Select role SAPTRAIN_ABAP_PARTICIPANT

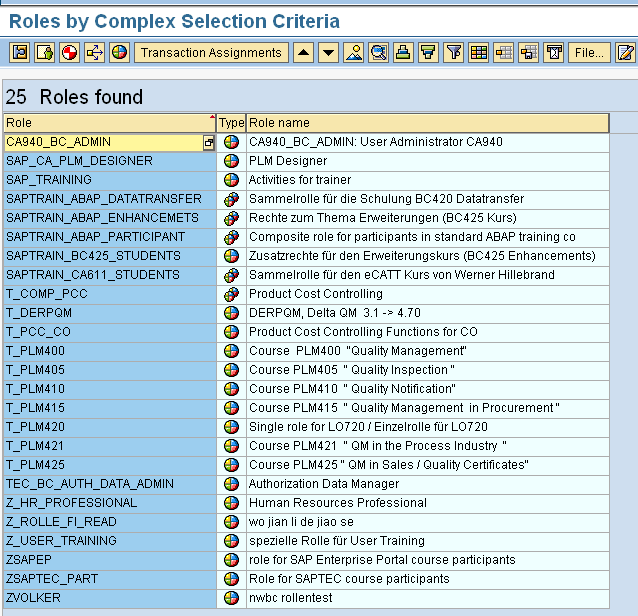coord(110,237)
